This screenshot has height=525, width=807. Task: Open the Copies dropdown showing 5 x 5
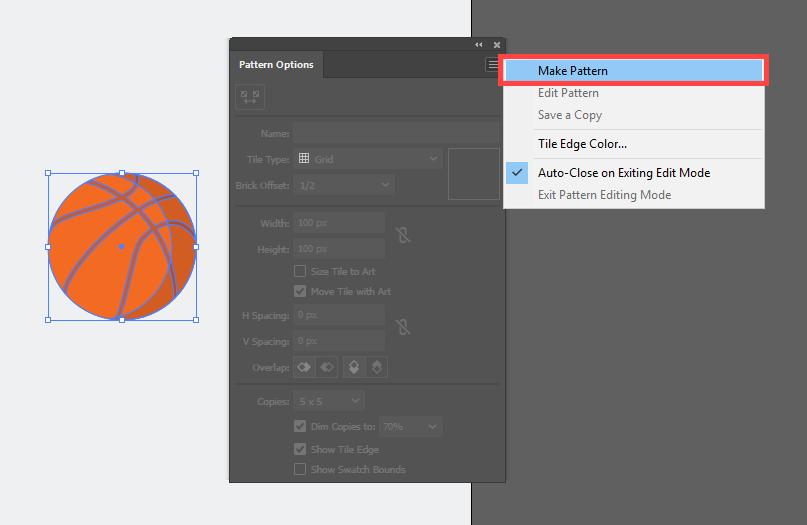(319, 401)
